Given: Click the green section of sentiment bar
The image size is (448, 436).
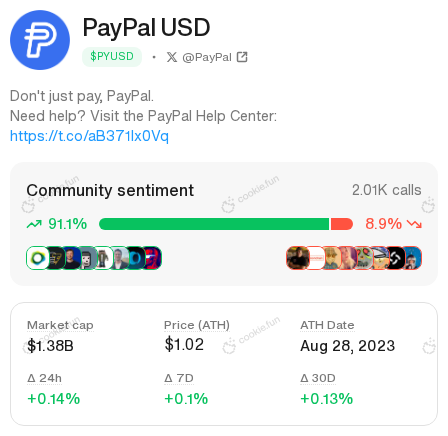Looking at the screenshot, I should pyautogui.click(x=214, y=224).
